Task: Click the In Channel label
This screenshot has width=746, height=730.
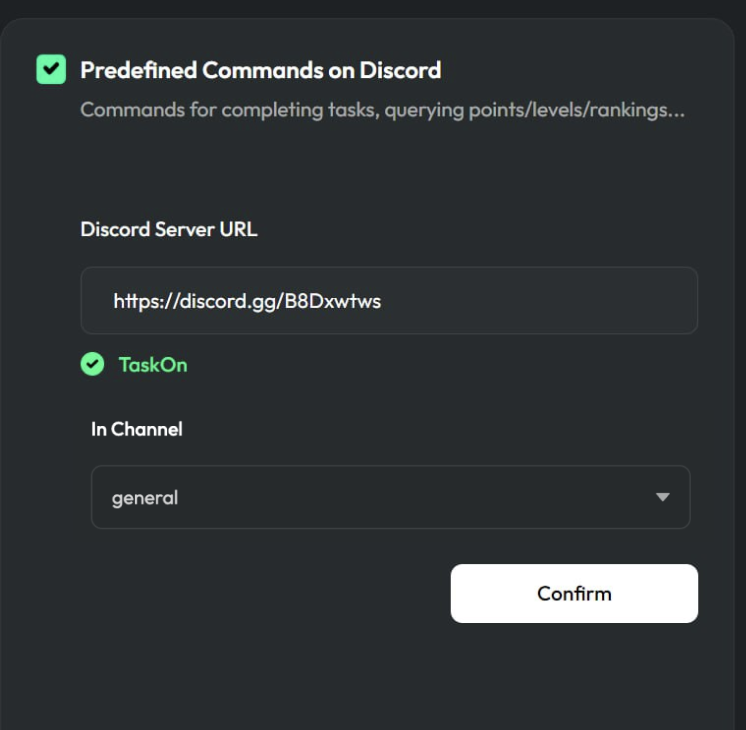Action: [137, 429]
